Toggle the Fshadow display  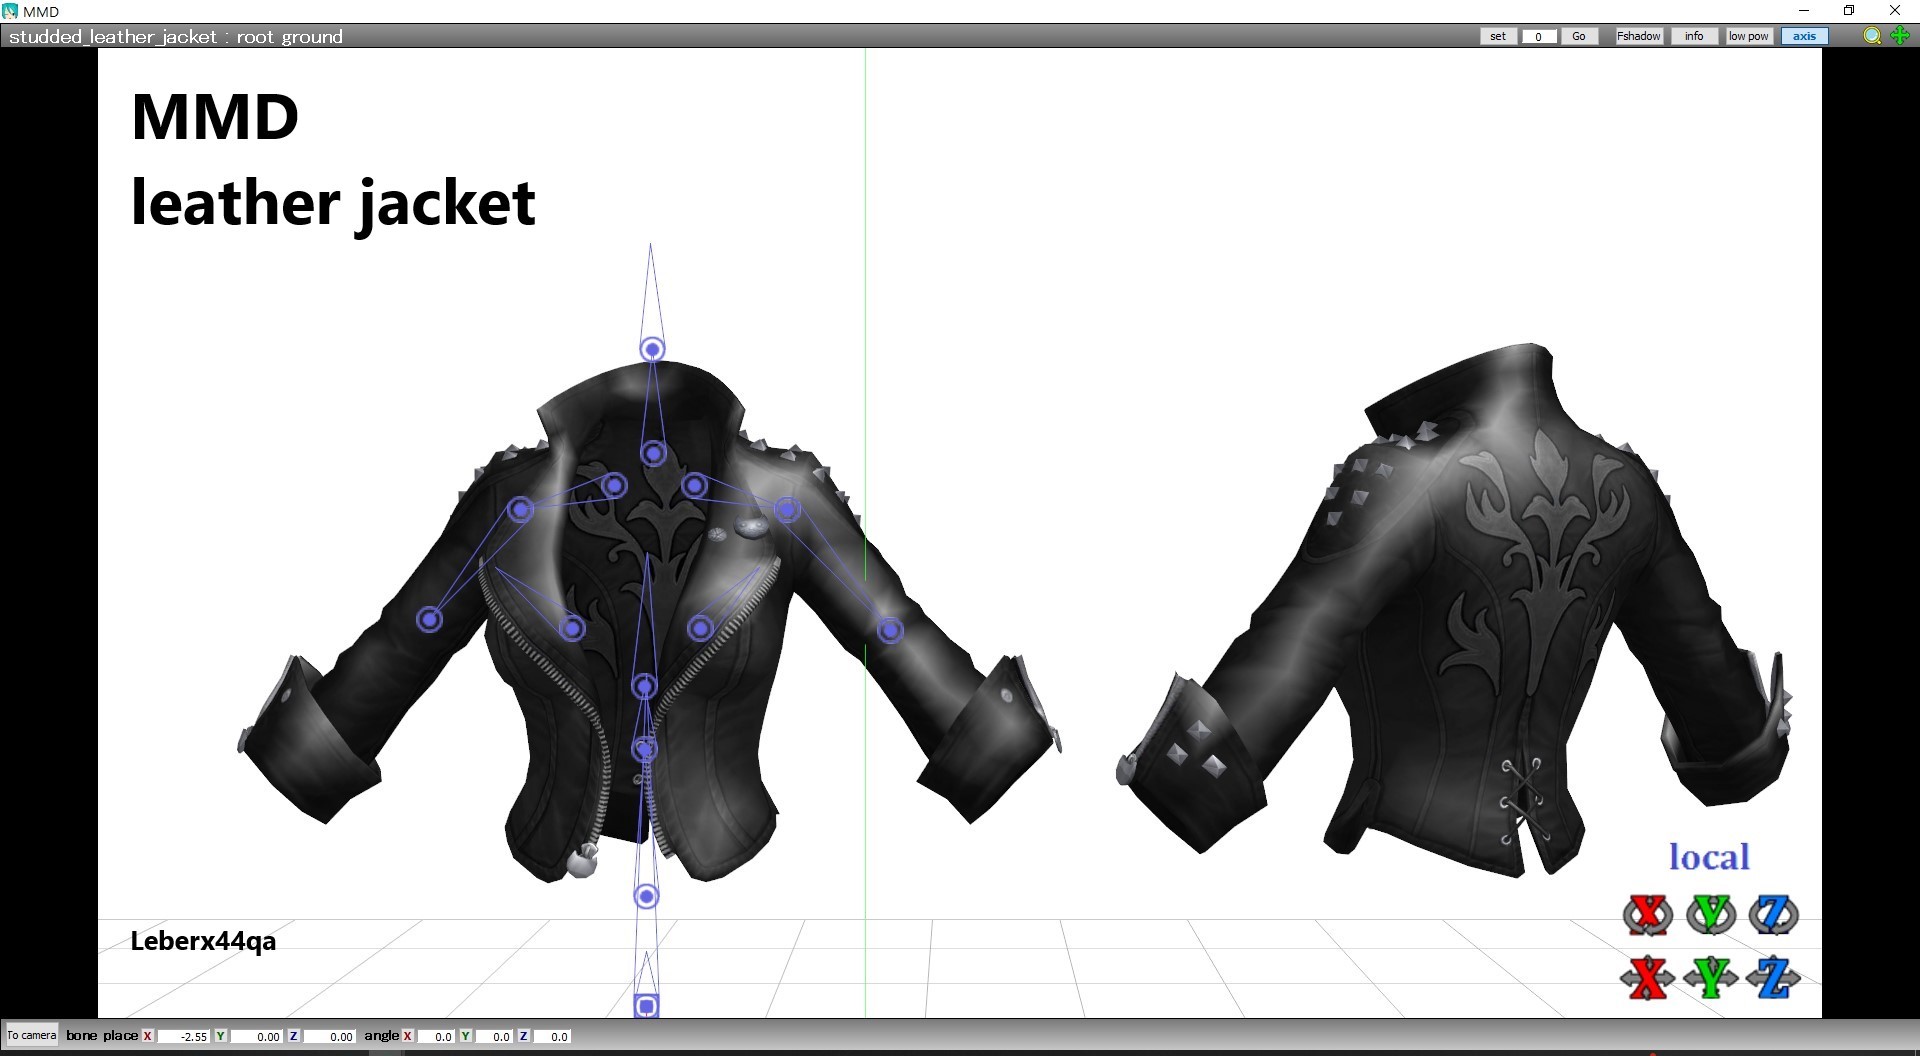coord(1638,35)
